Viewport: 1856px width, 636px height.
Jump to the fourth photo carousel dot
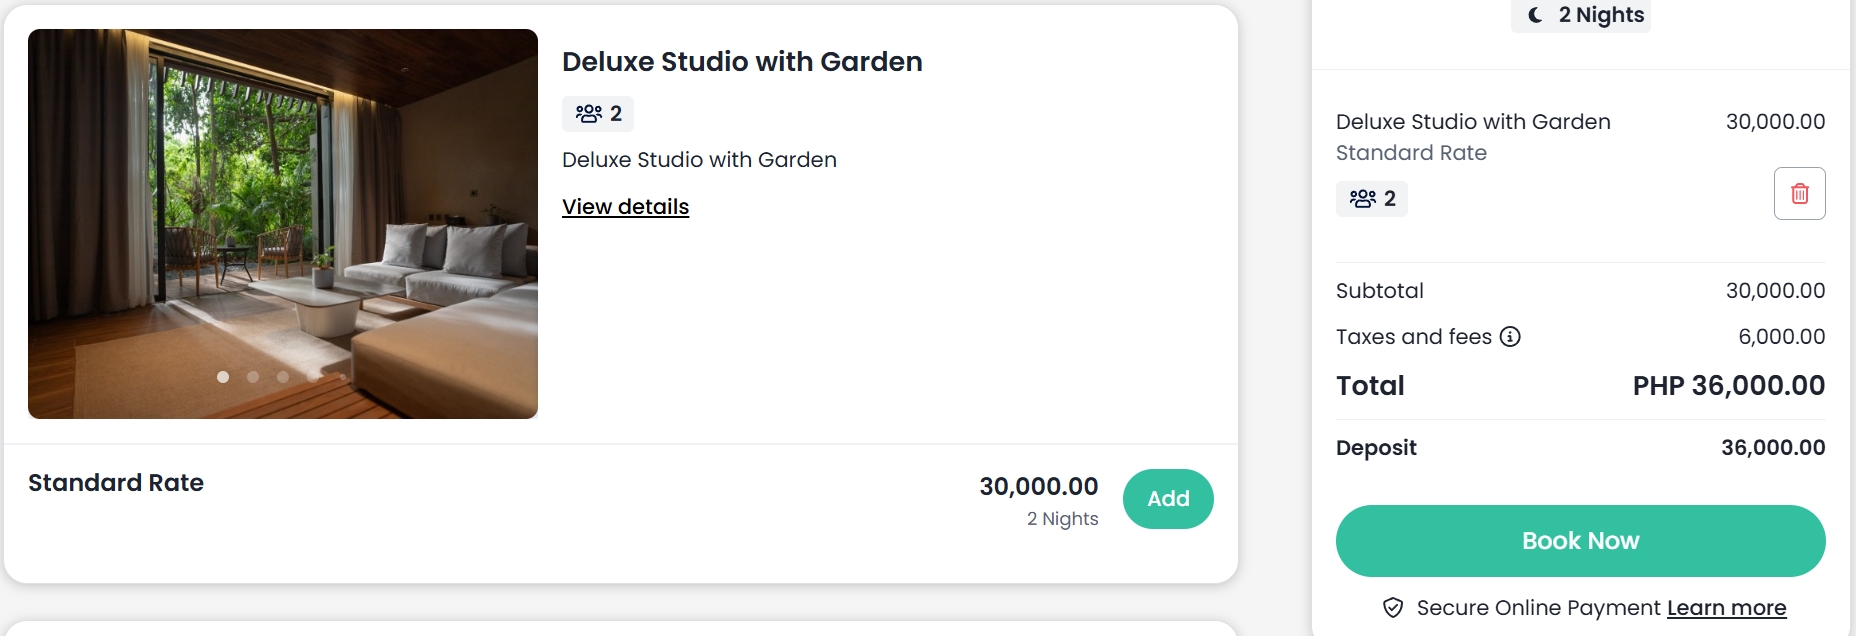[313, 377]
